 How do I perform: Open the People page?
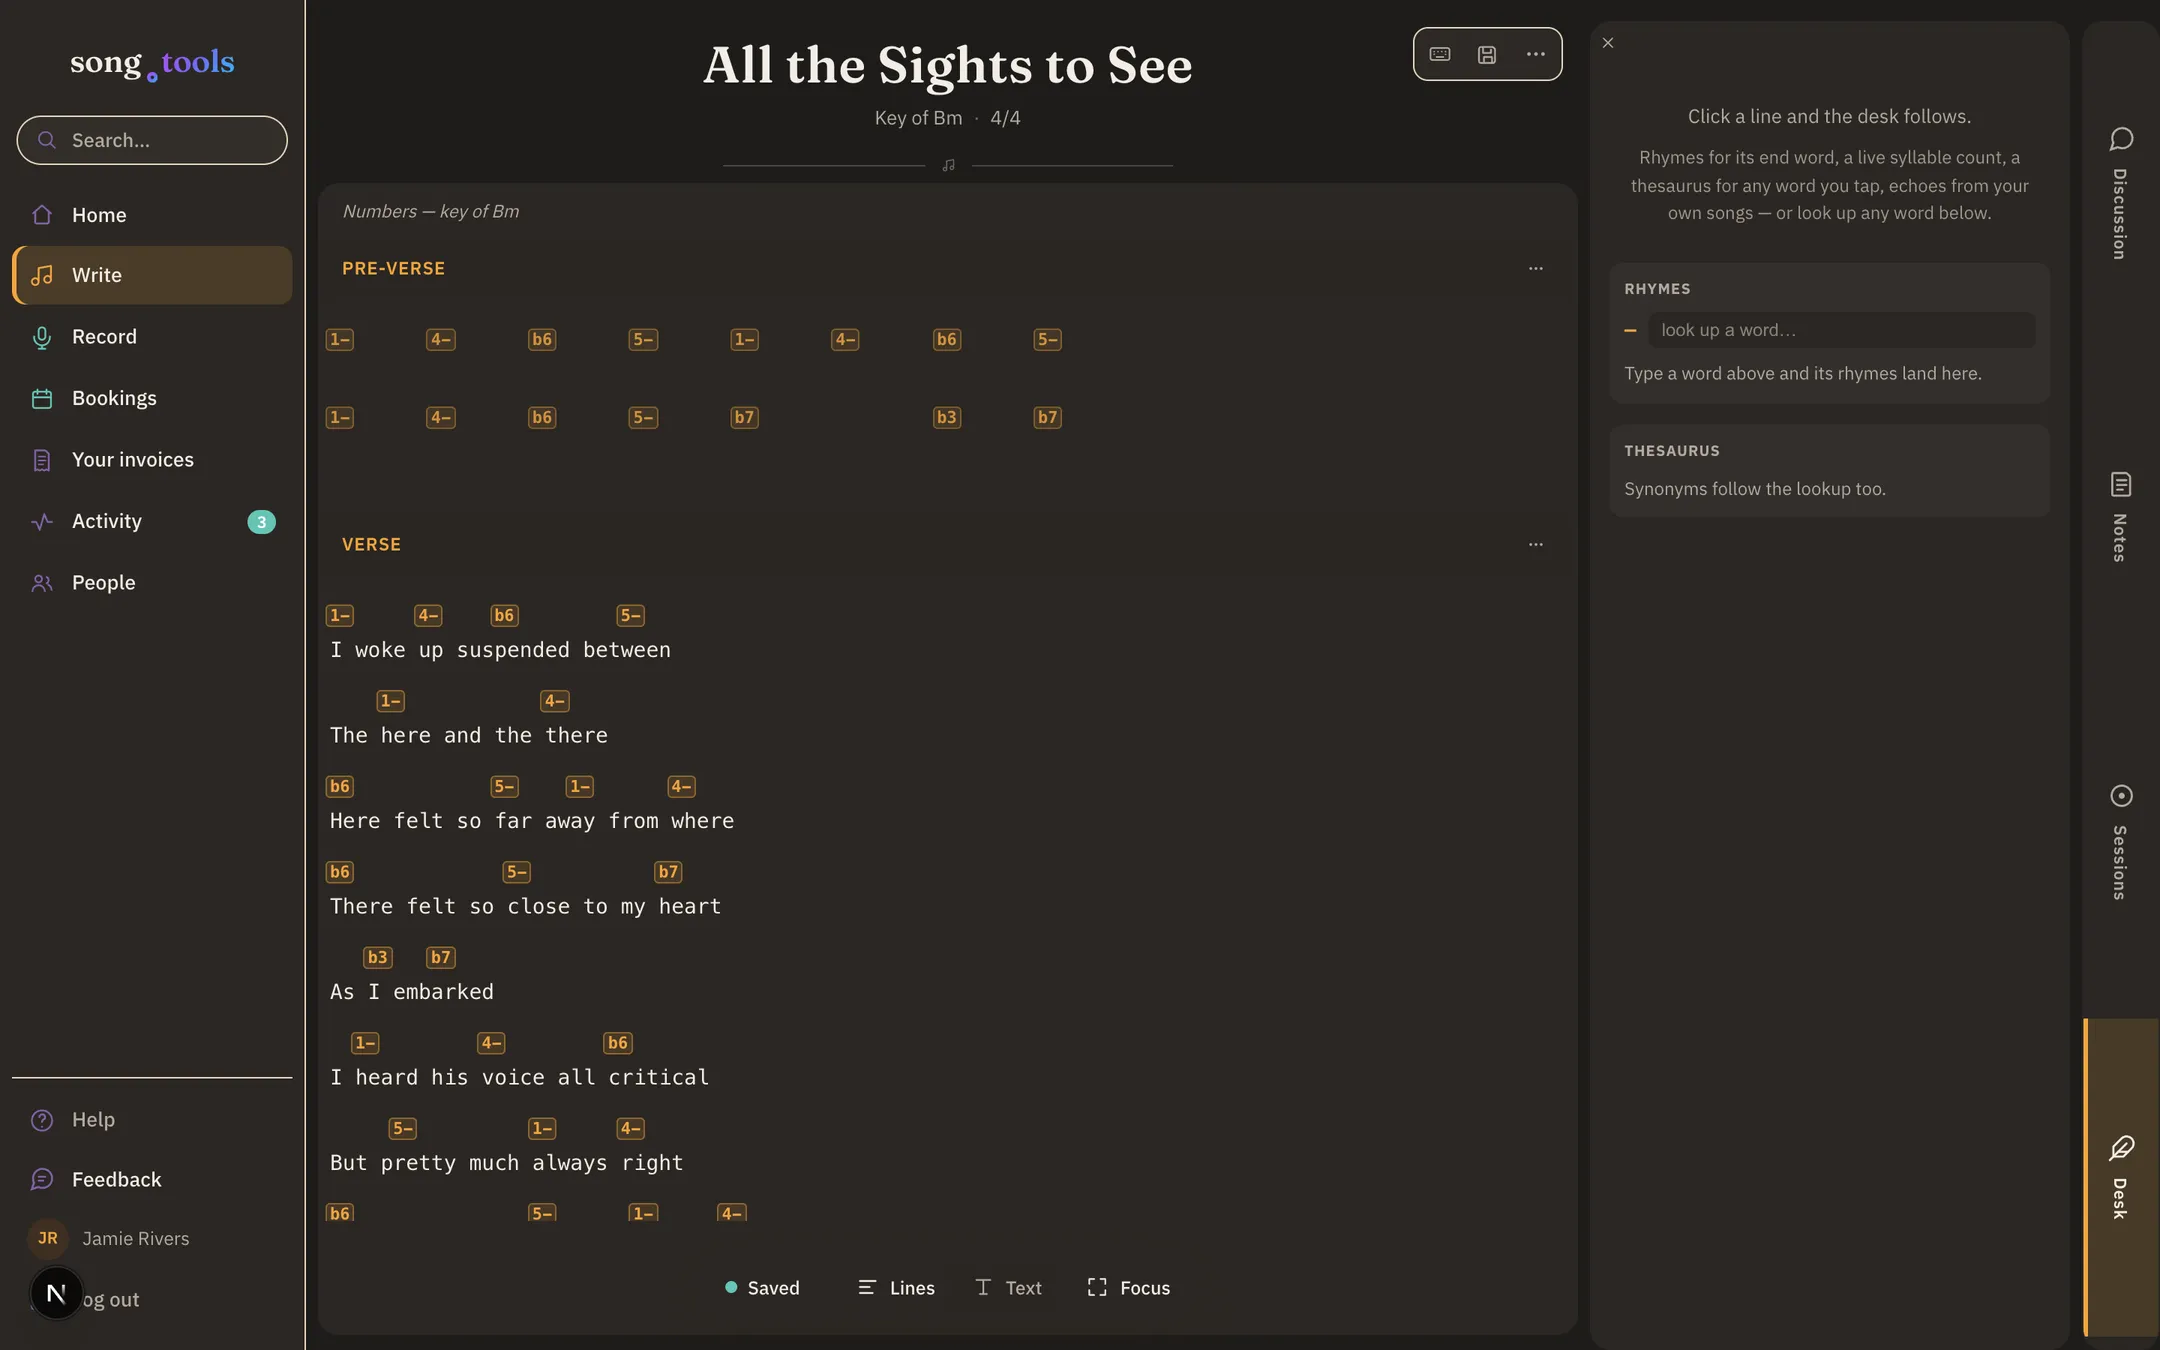point(152,583)
